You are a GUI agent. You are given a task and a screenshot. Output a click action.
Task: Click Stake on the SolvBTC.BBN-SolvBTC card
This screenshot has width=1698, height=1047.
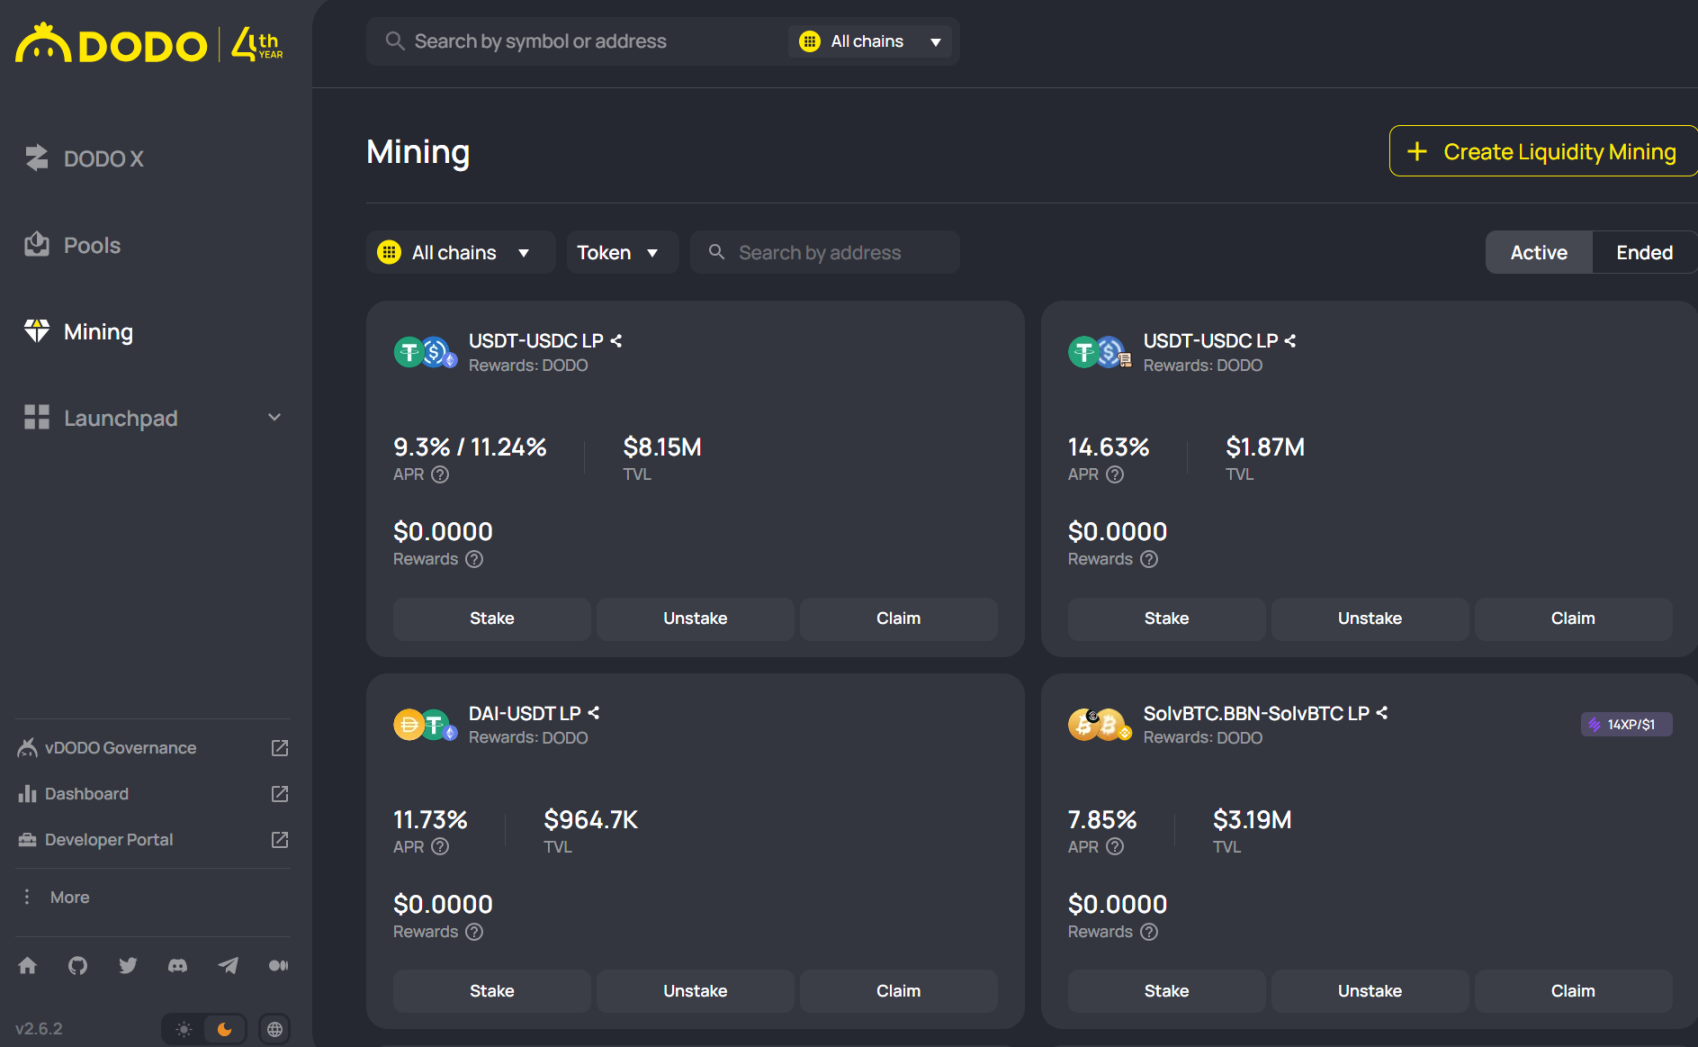click(x=1166, y=991)
